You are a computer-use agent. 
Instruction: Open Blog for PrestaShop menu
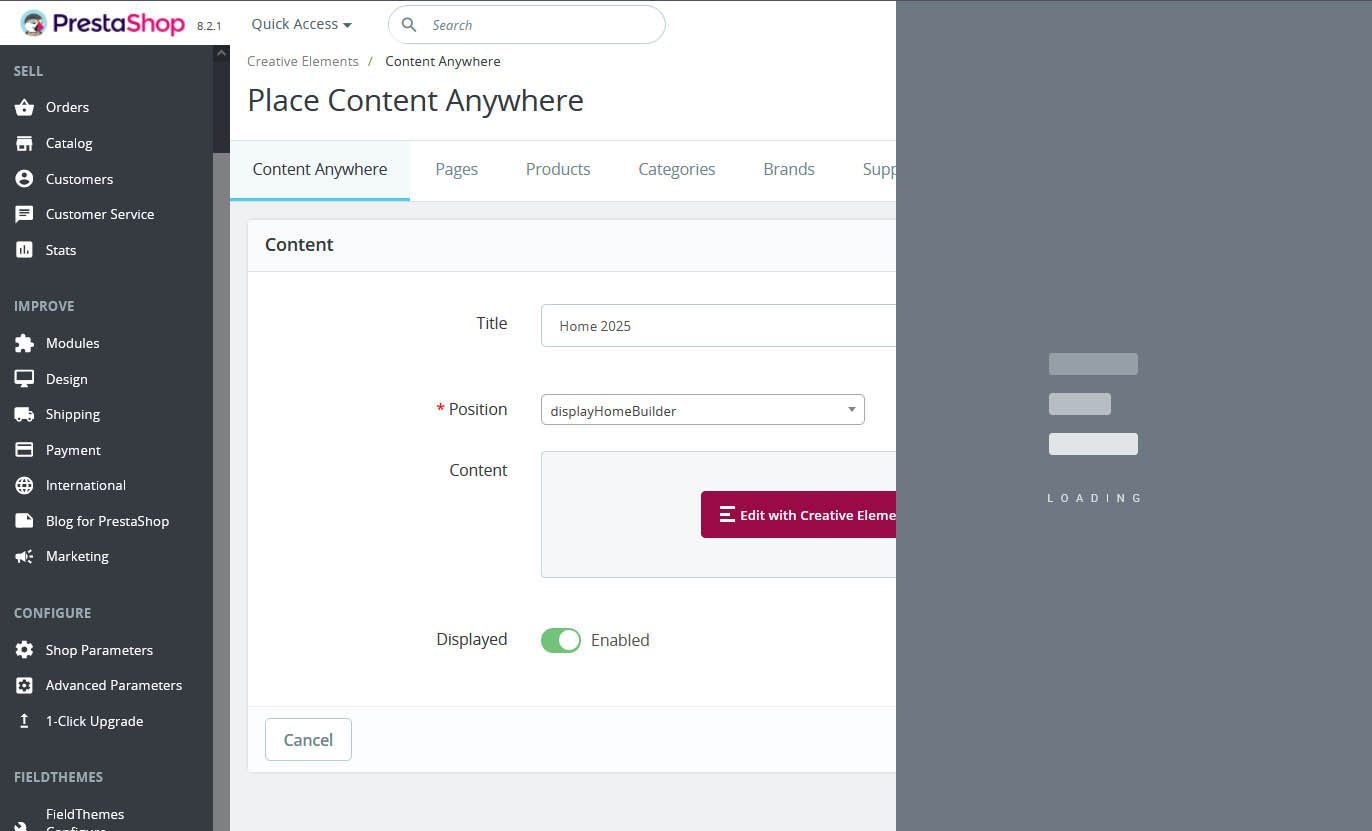coord(106,521)
